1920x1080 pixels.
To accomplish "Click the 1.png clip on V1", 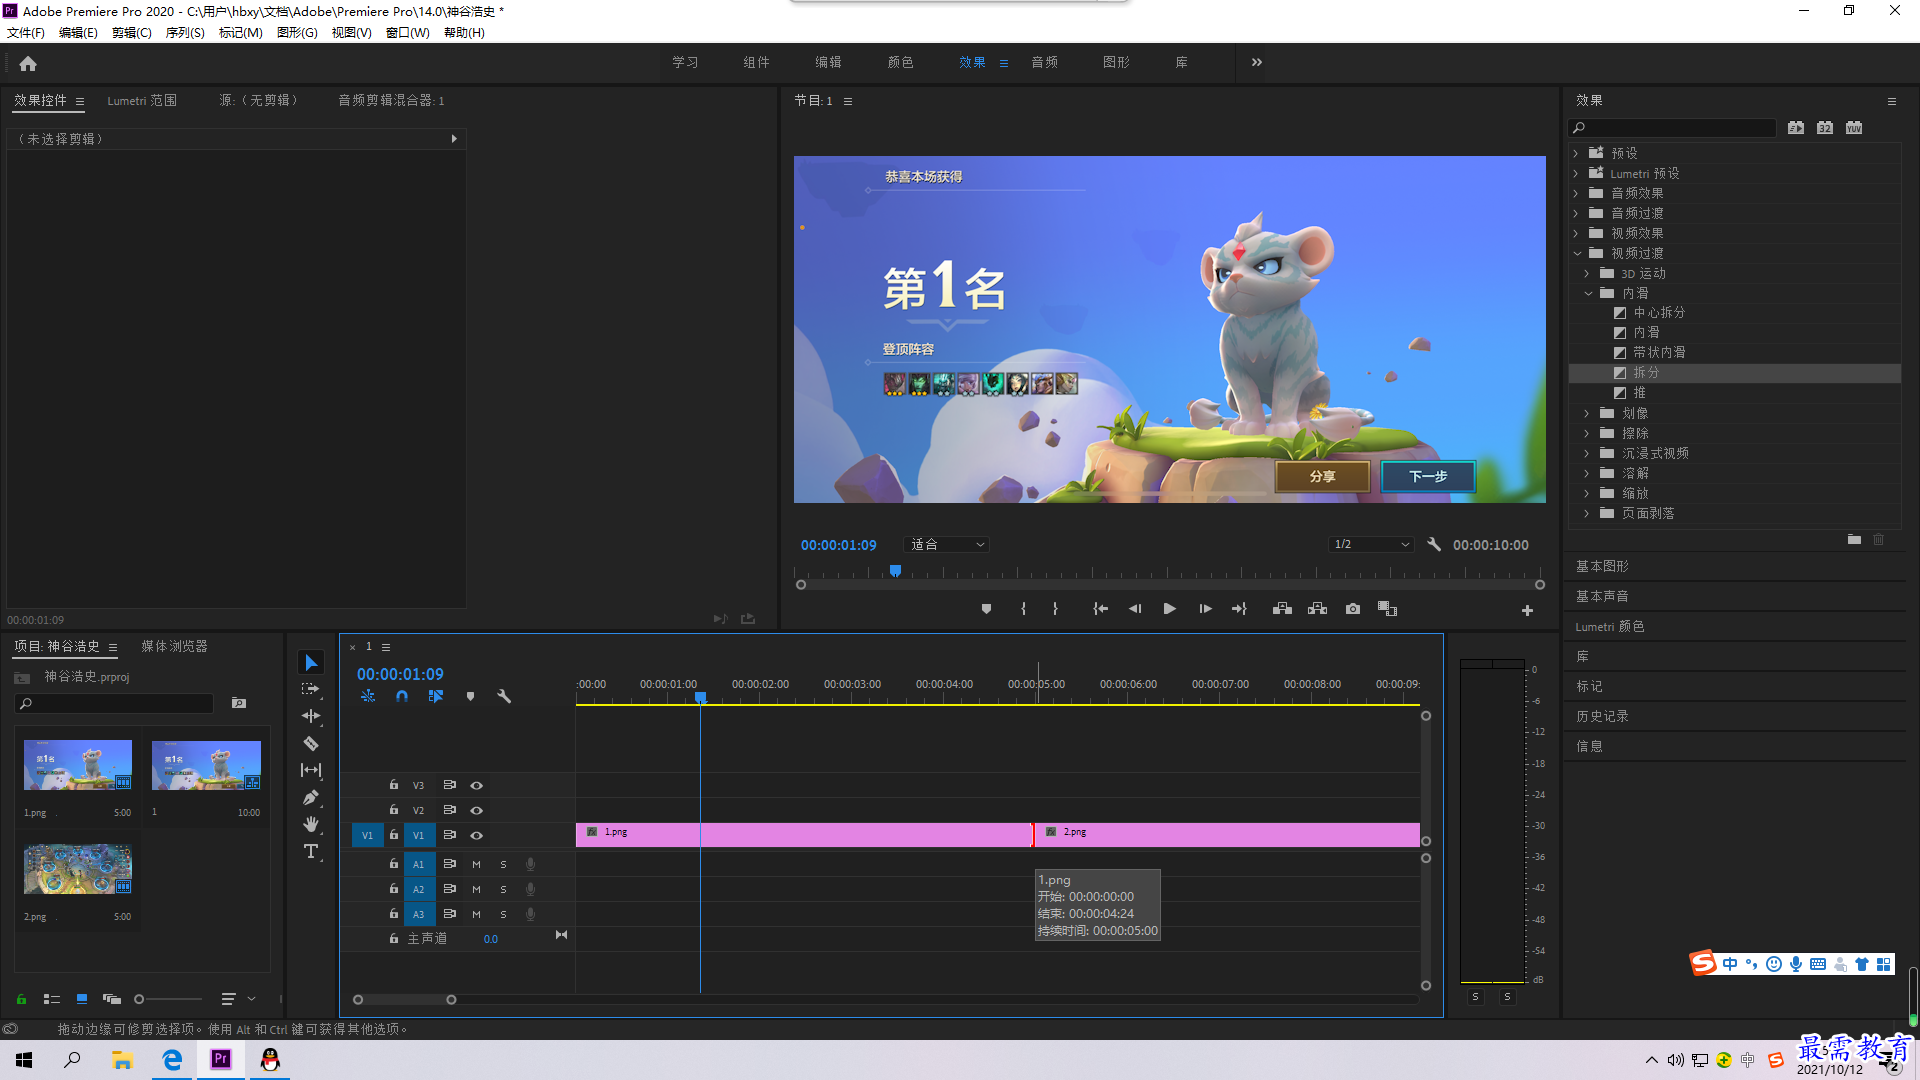I will (803, 835).
